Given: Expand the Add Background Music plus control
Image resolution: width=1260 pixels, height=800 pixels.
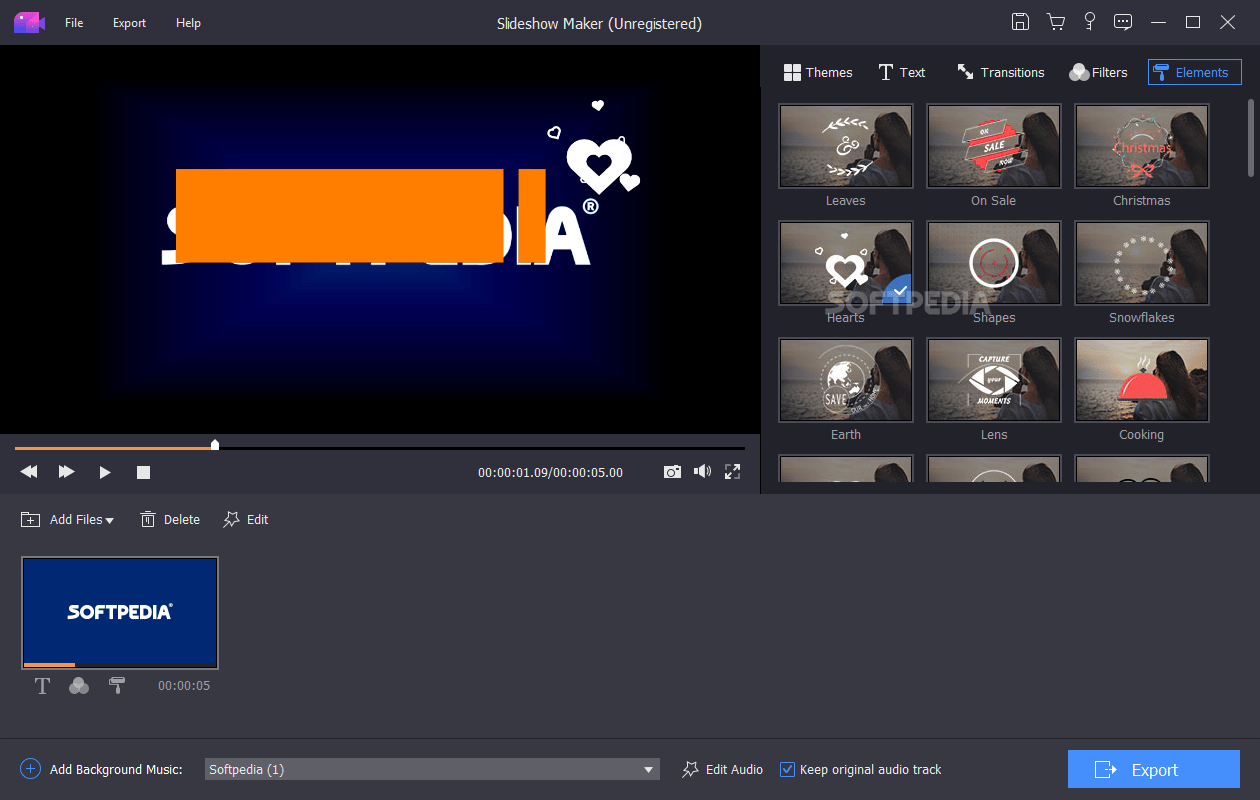Looking at the screenshot, I should coord(29,769).
